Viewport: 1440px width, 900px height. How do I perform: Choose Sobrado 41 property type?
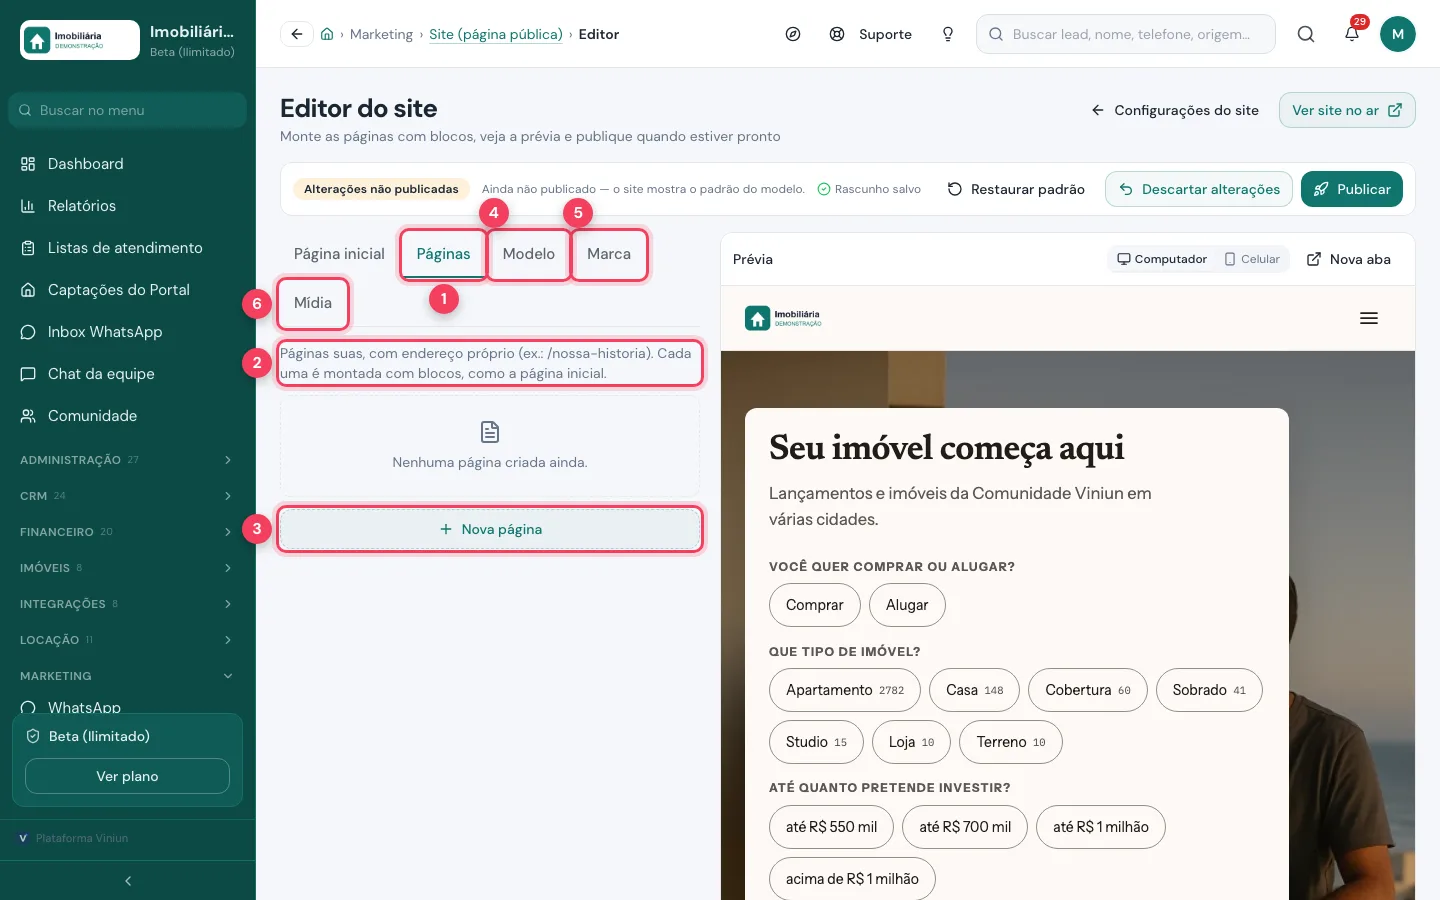(1209, 690)
